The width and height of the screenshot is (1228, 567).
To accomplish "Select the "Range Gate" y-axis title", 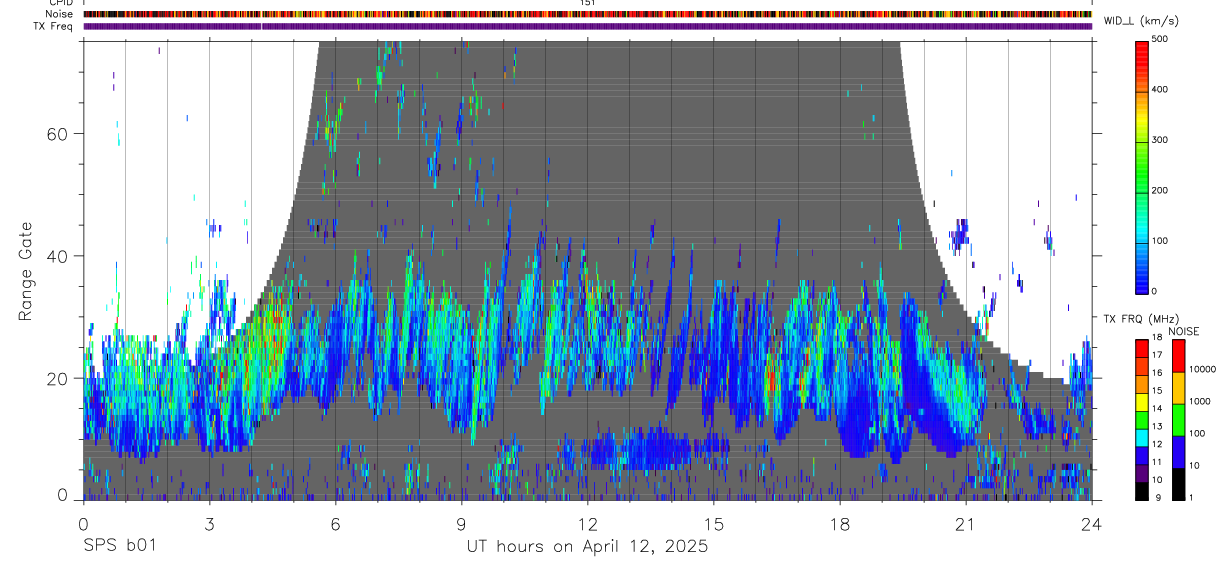I will point(26,271).
